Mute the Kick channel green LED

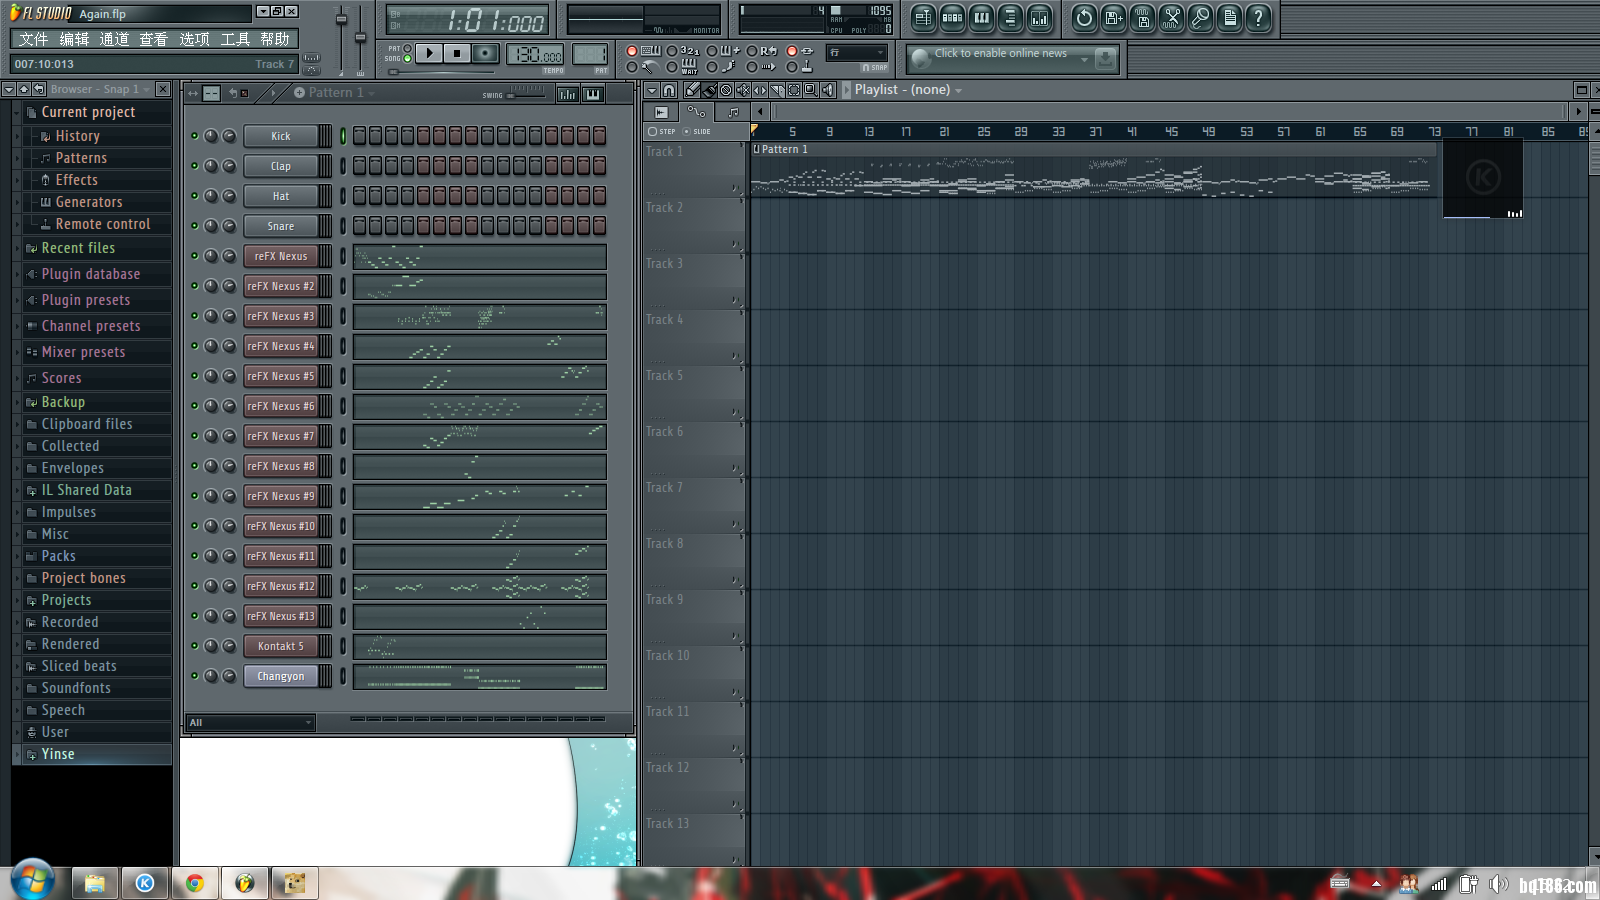click(195, 136)
